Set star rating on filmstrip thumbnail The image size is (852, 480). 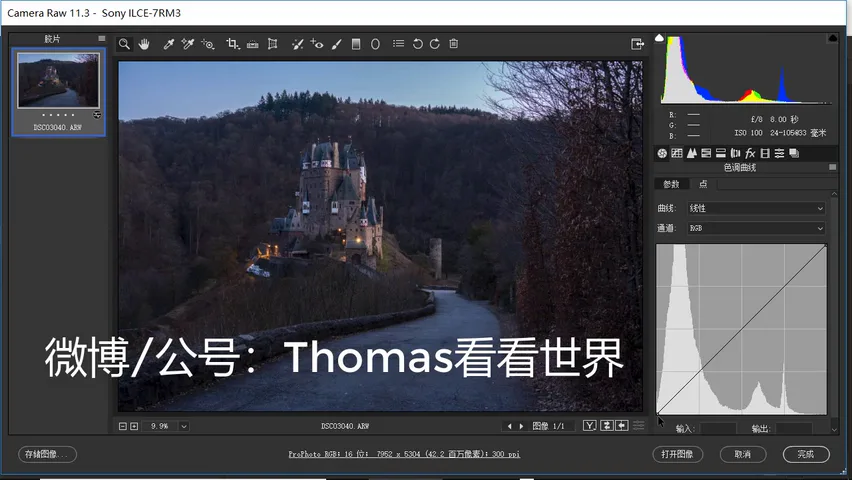(58, 115)
